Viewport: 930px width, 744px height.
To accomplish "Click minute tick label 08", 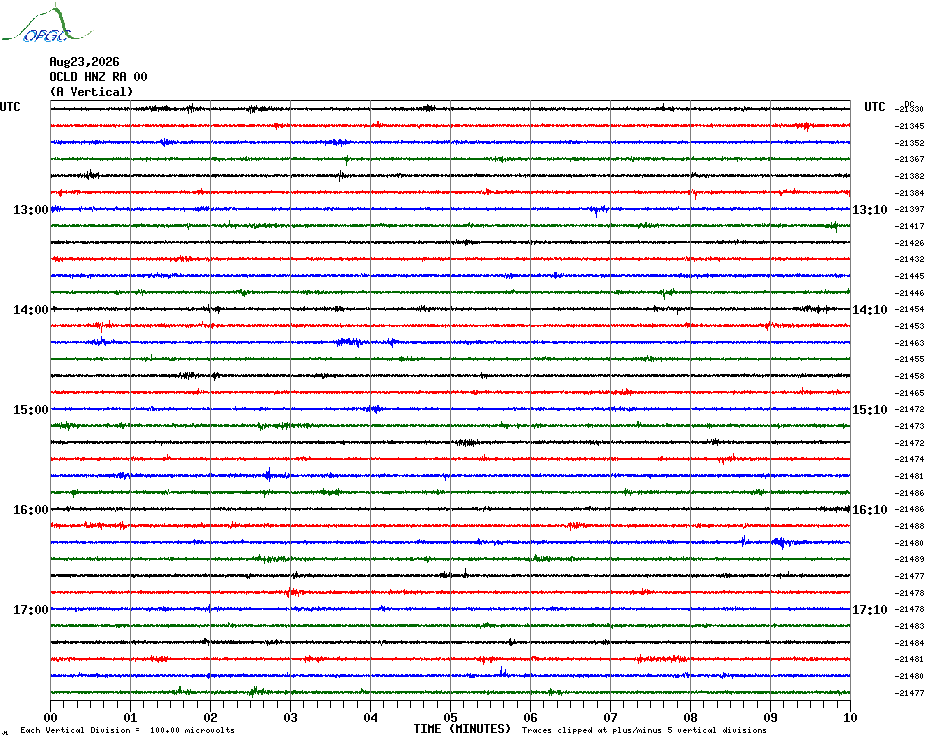I will tap(690, 717).
